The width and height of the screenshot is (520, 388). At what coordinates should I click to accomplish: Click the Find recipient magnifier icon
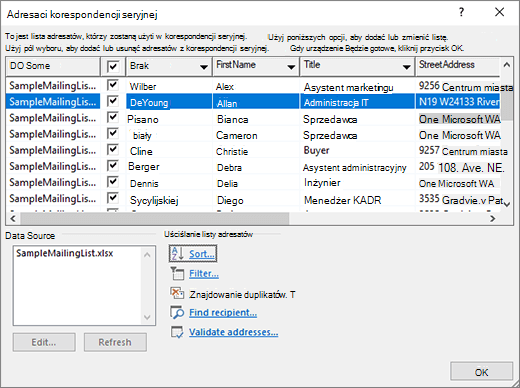177,312
